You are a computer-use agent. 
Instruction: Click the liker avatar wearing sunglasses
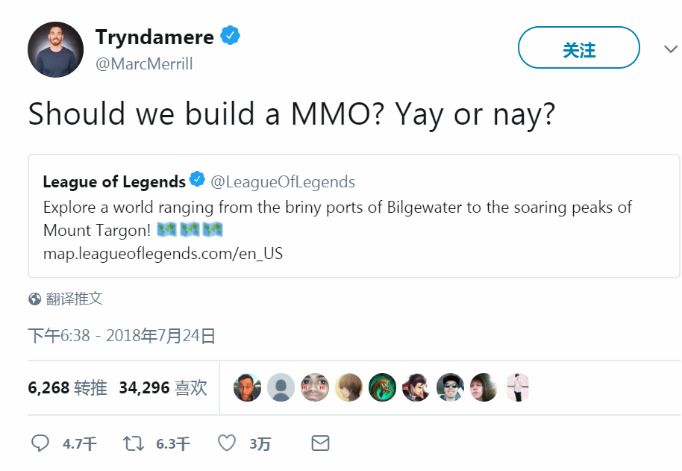(x=450, y=387)
